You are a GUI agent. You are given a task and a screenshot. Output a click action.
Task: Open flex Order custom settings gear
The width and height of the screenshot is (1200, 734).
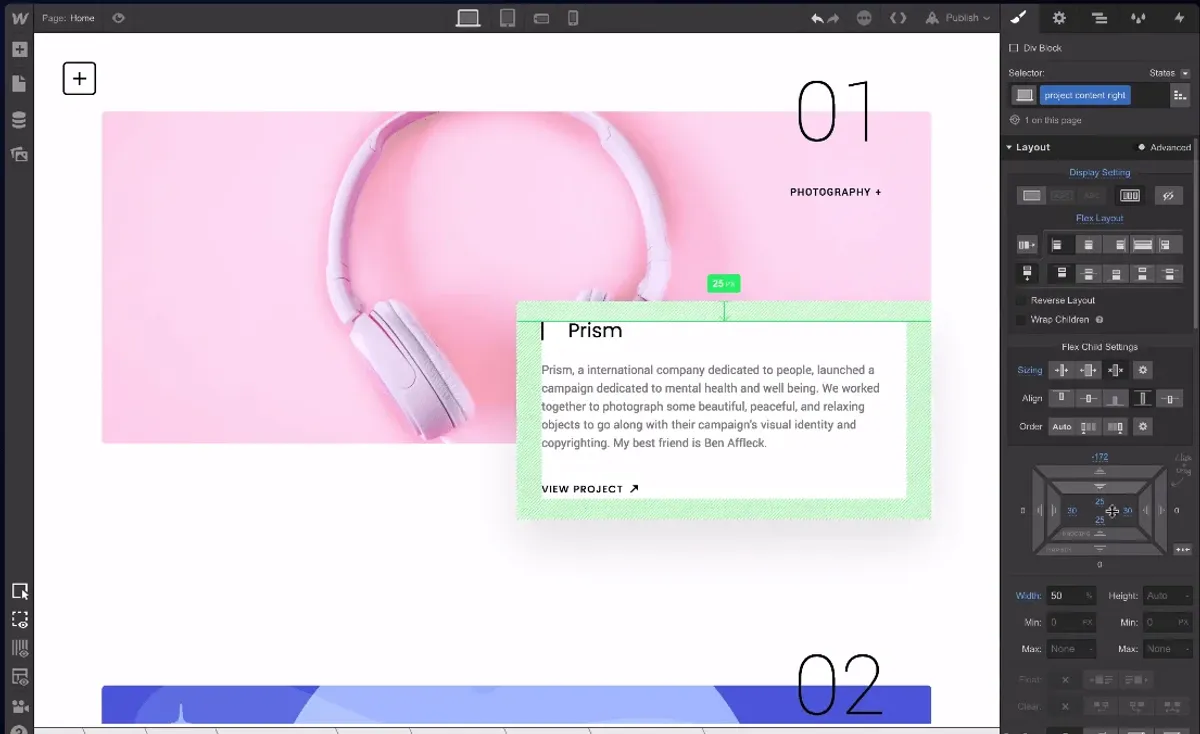coord(1144,427)
